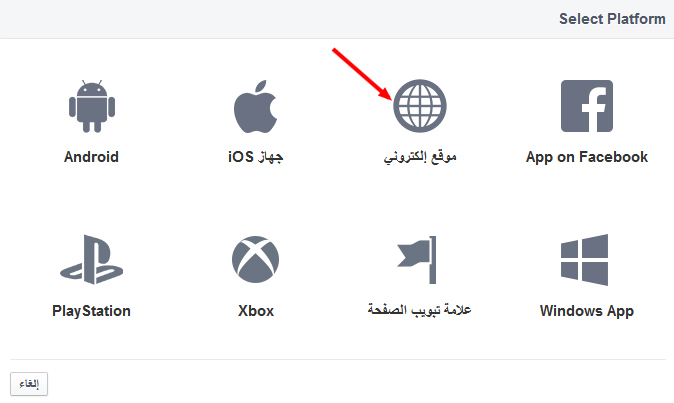Choose the Apple iOS logo icon
The width and height of the screenshot is (674, 403).
(x=255, y=106)
